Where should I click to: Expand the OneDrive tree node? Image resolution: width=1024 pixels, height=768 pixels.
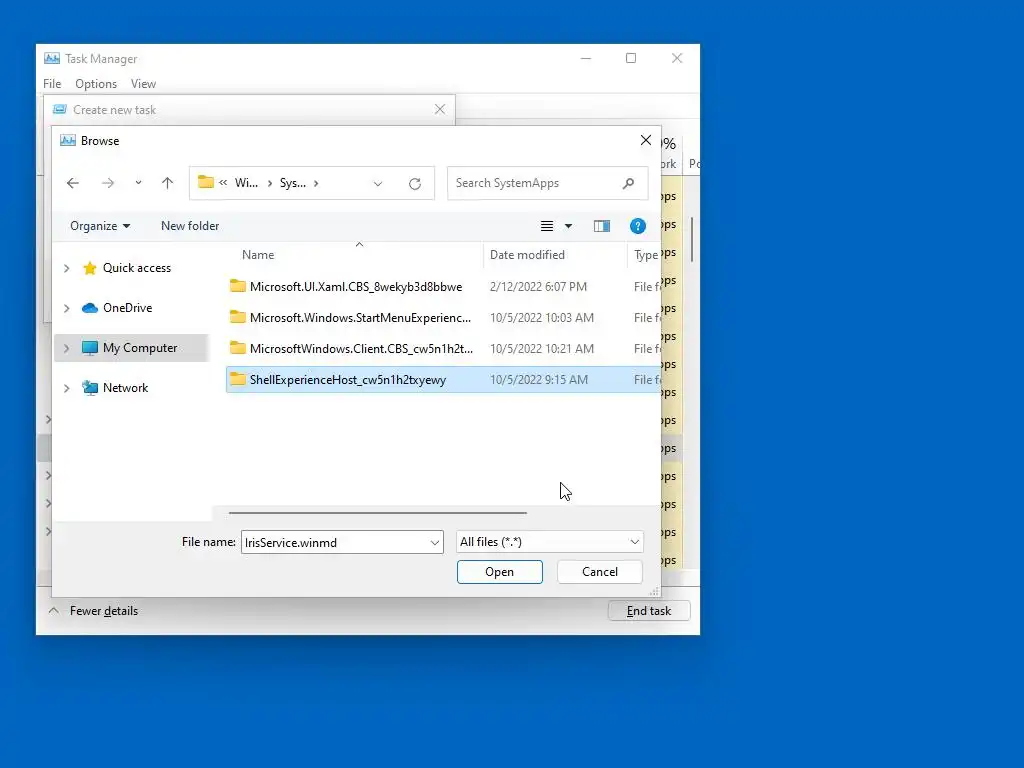coord(67,308)
